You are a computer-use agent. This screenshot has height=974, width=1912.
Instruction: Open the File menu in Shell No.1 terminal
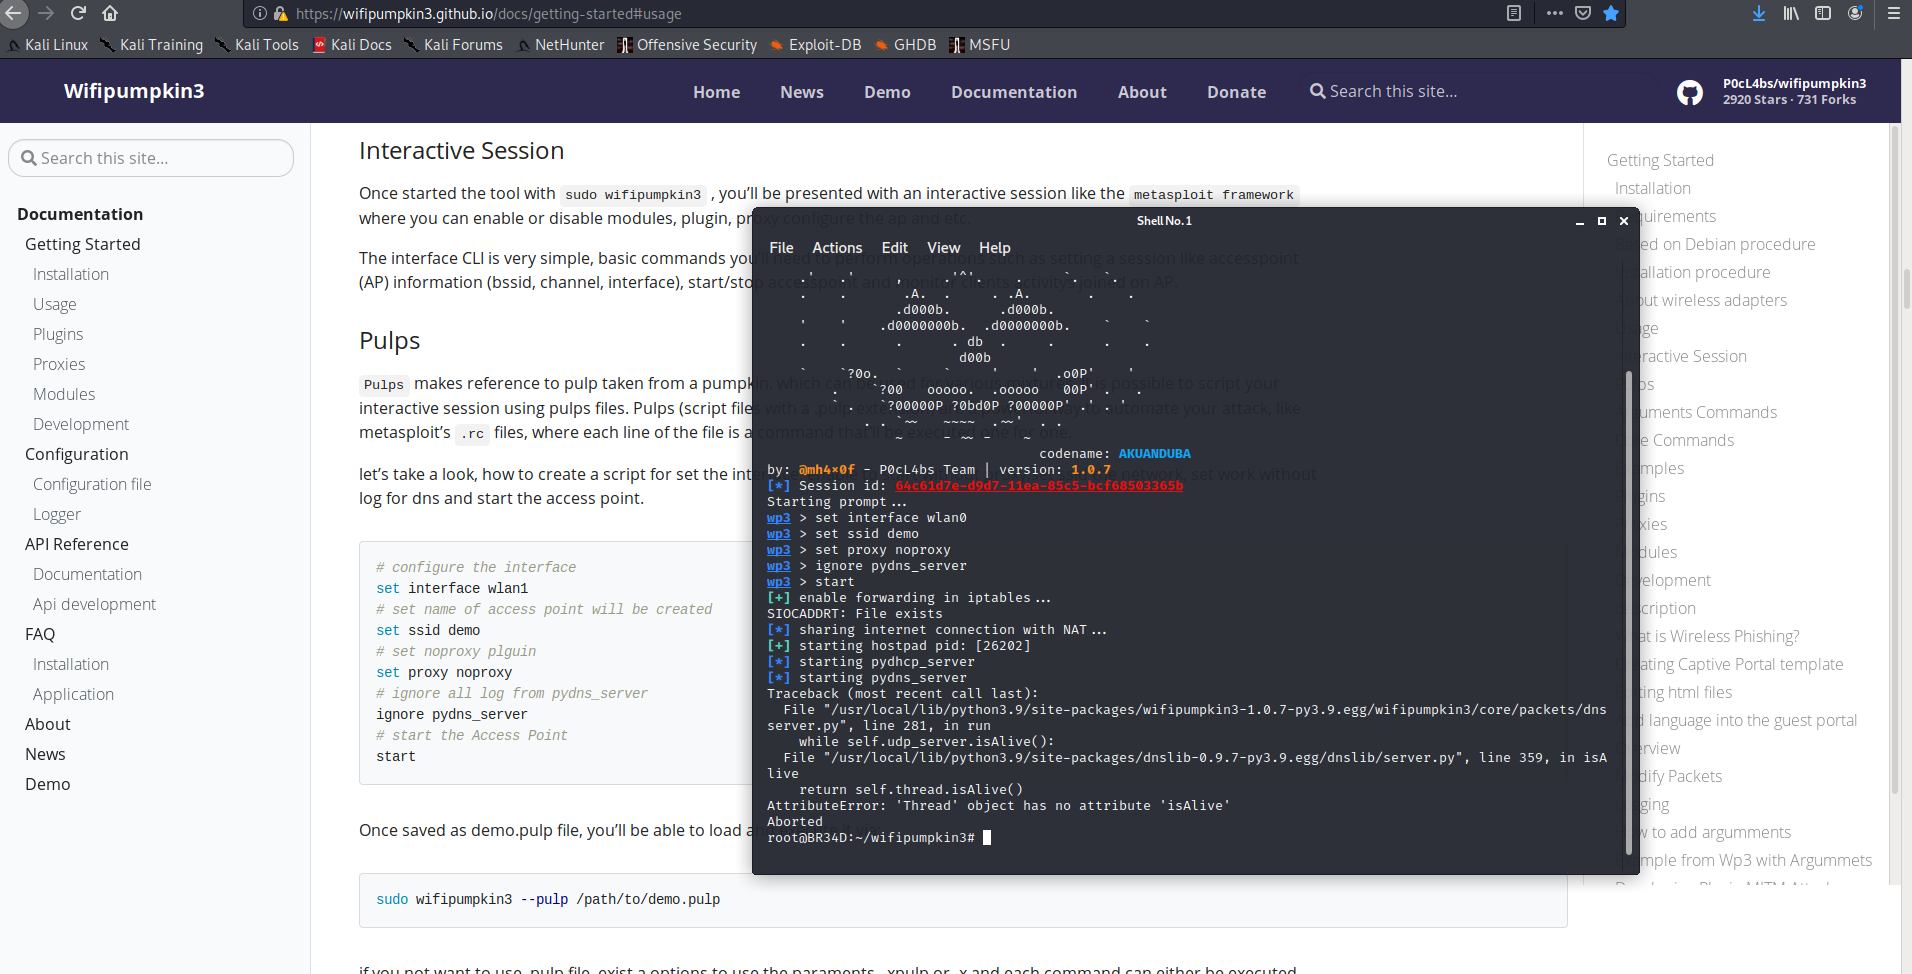[781, 248]
